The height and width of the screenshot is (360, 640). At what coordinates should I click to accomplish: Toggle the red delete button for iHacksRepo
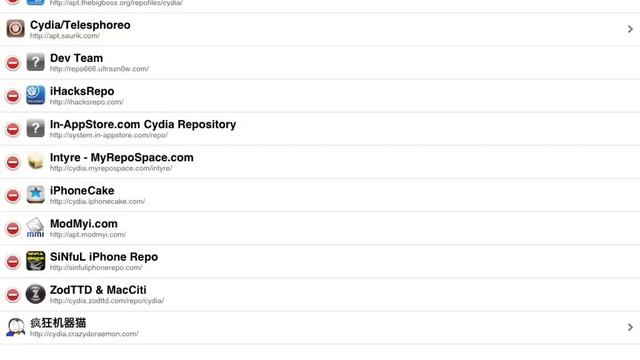pos(13,96)
